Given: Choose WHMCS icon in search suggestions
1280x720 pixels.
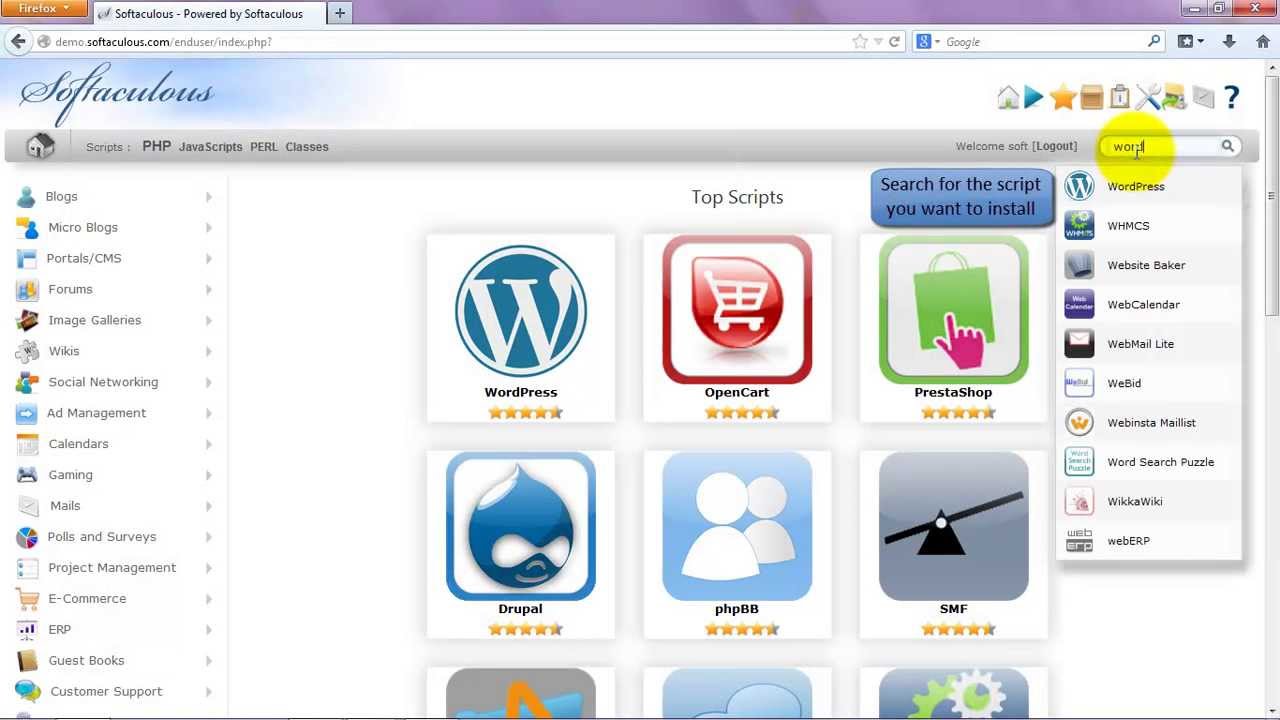Looking at the screenshot, I should (x=1079, y=226).
